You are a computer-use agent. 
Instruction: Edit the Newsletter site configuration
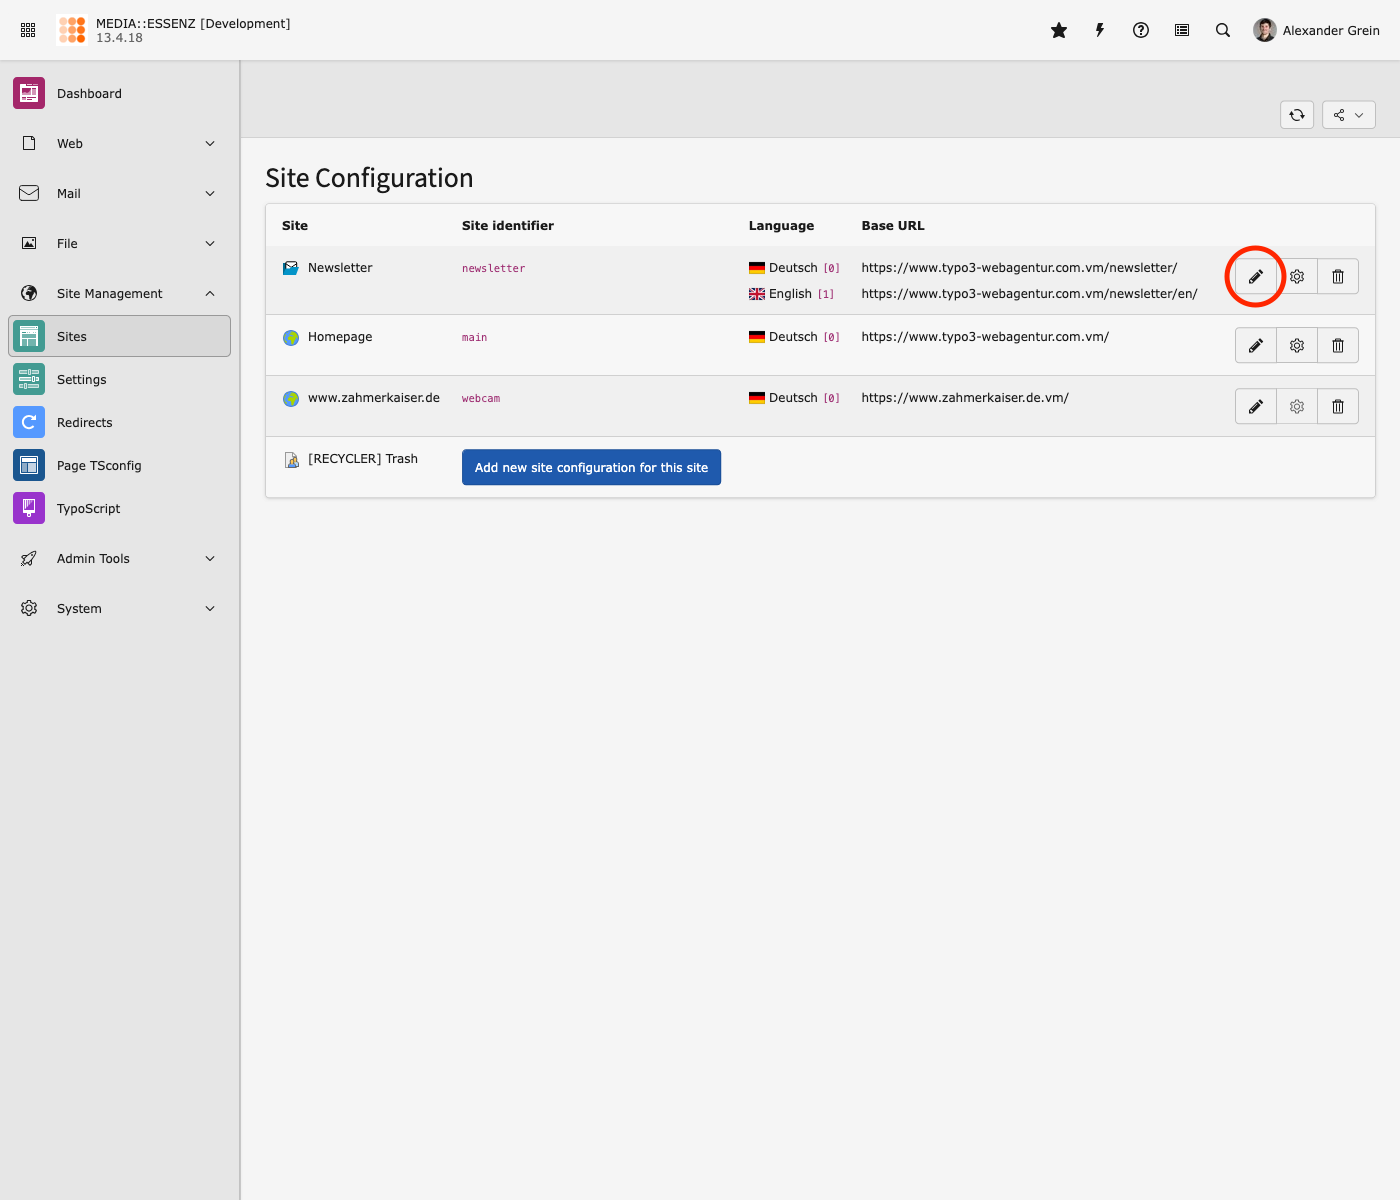(1256, 277)
